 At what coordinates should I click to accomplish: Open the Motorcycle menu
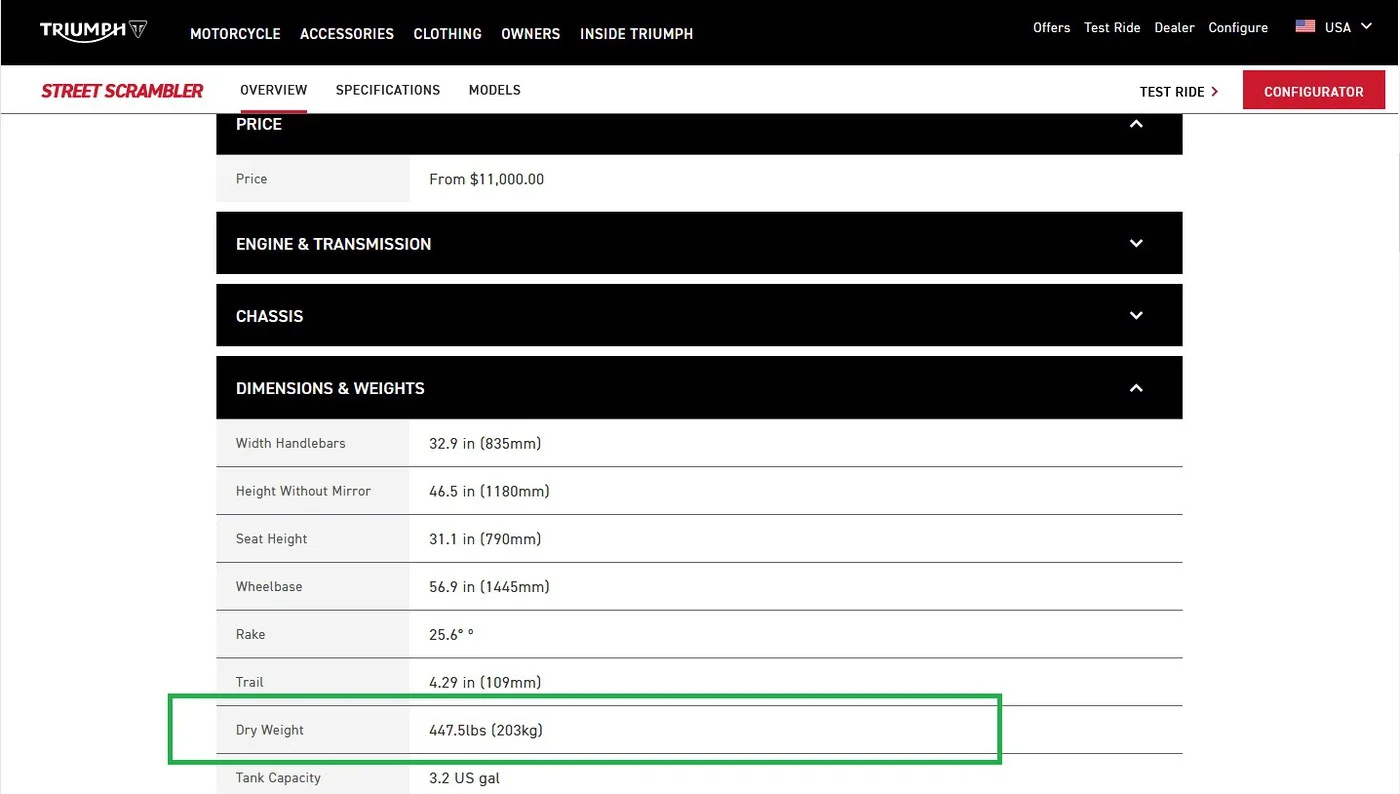235,34
